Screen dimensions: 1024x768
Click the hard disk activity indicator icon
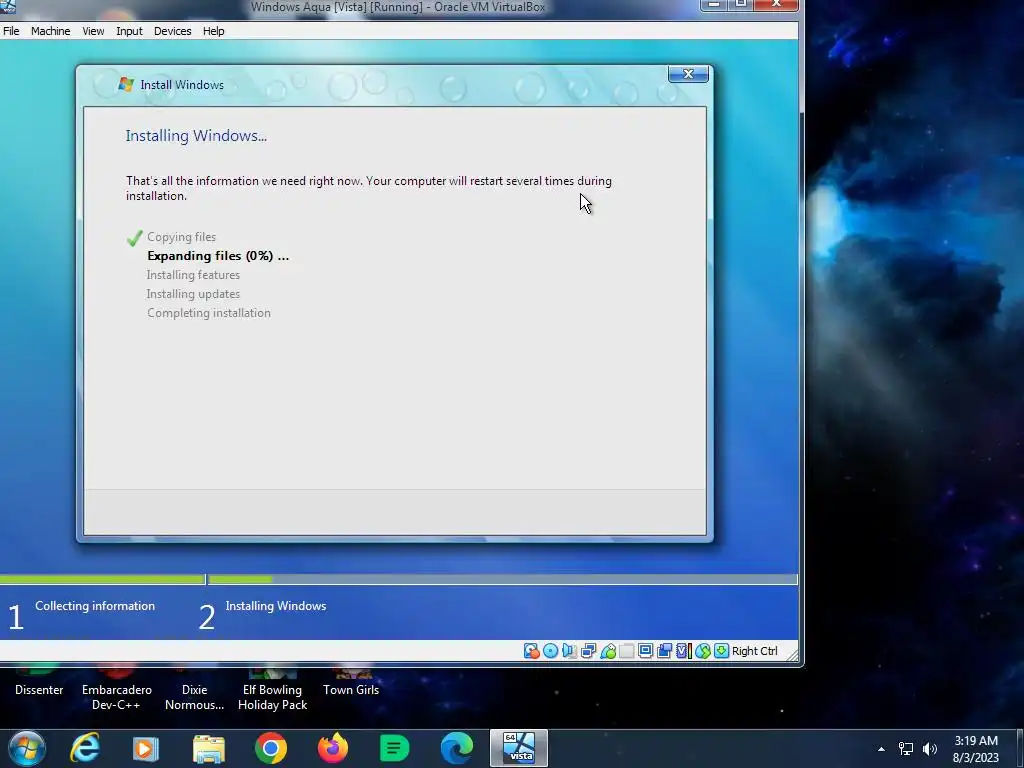click(532, 650)
